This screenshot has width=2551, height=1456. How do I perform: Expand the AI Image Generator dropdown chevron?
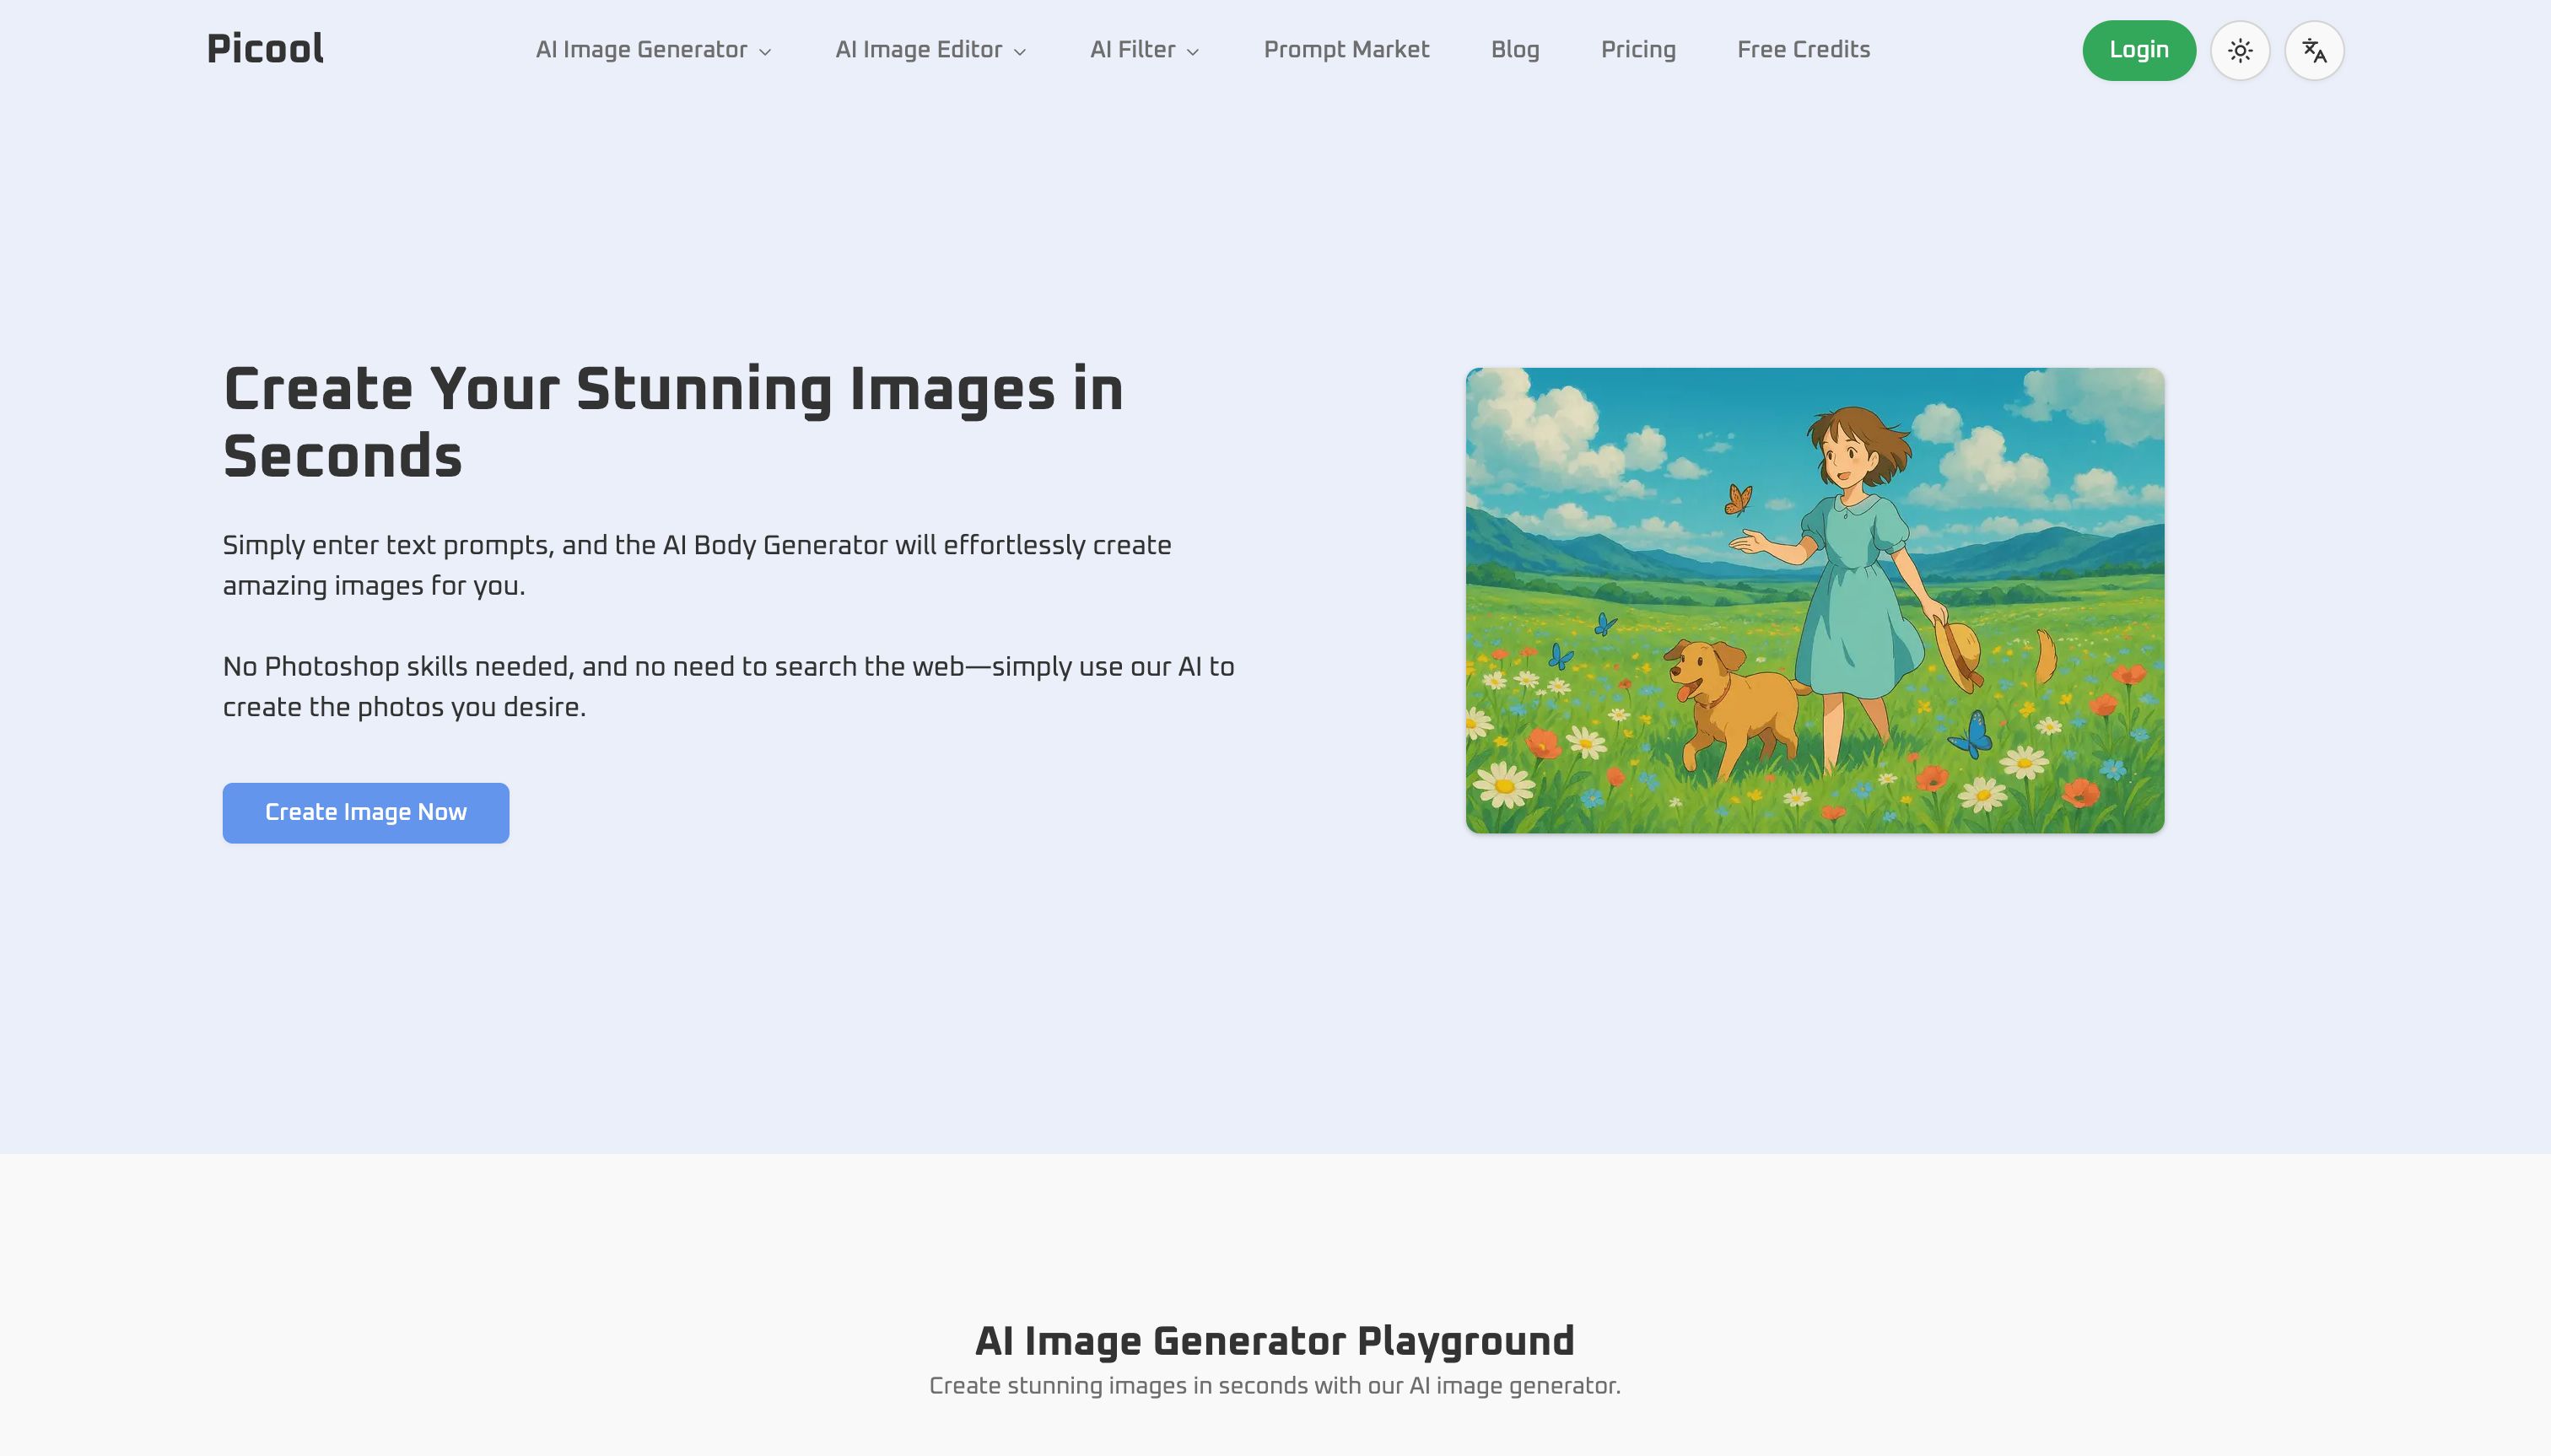point(765,52)
